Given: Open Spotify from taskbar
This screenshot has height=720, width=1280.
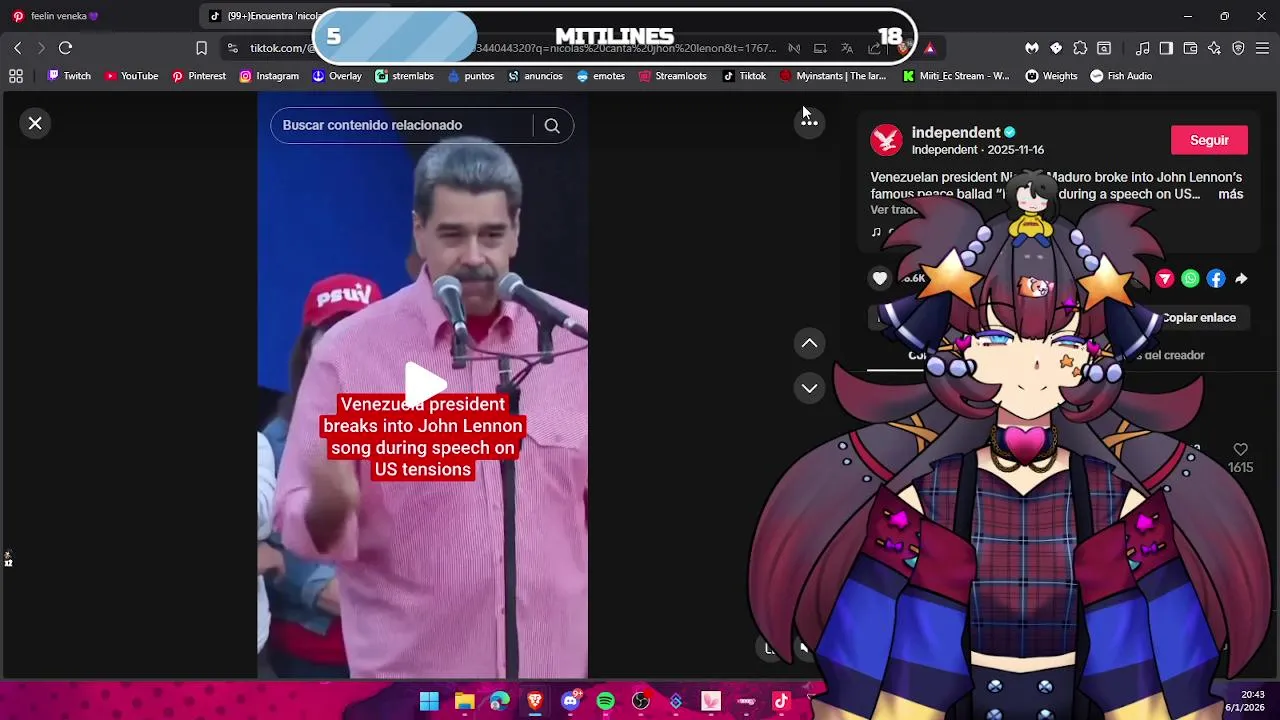Looking at the screenshot, I should [605, 701].
